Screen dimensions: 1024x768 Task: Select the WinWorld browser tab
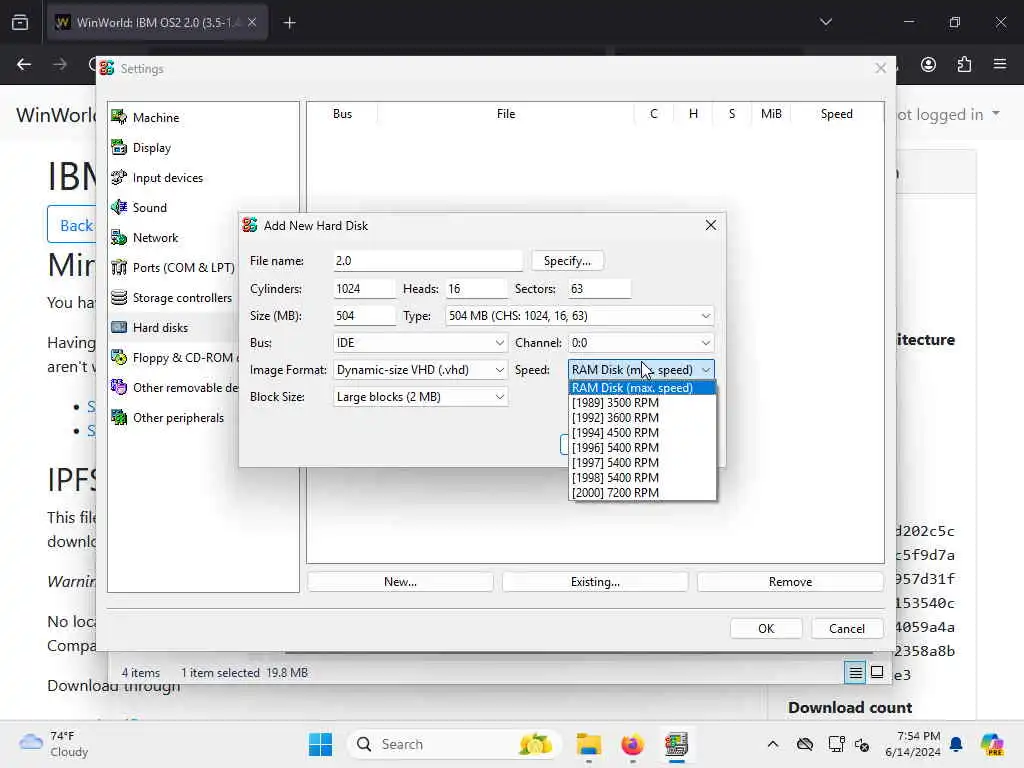coord(157,23)
